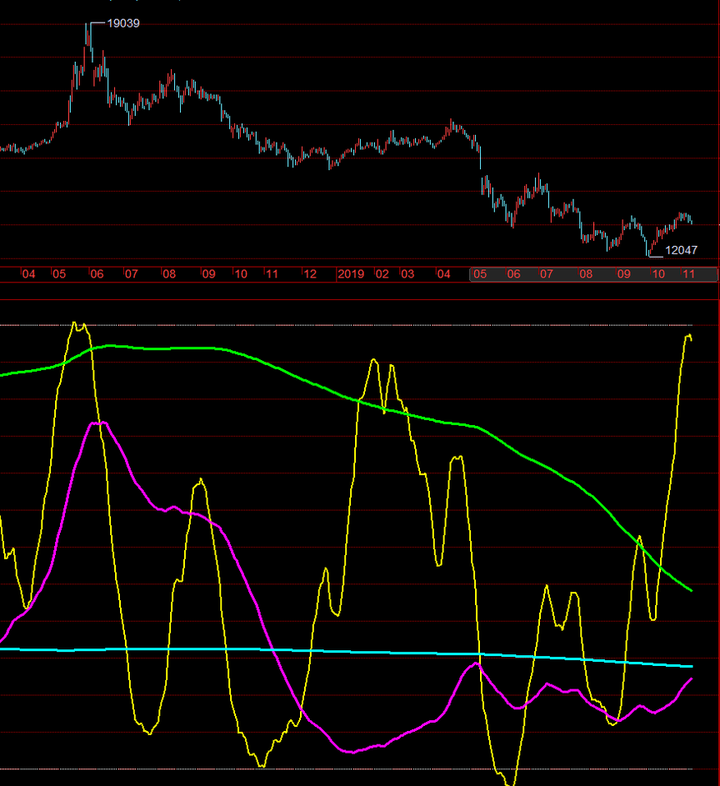Screen dimensions: 720x786
Task: Click the 11 marker inside the highlighted range
Action: click(x=689, y=274)
